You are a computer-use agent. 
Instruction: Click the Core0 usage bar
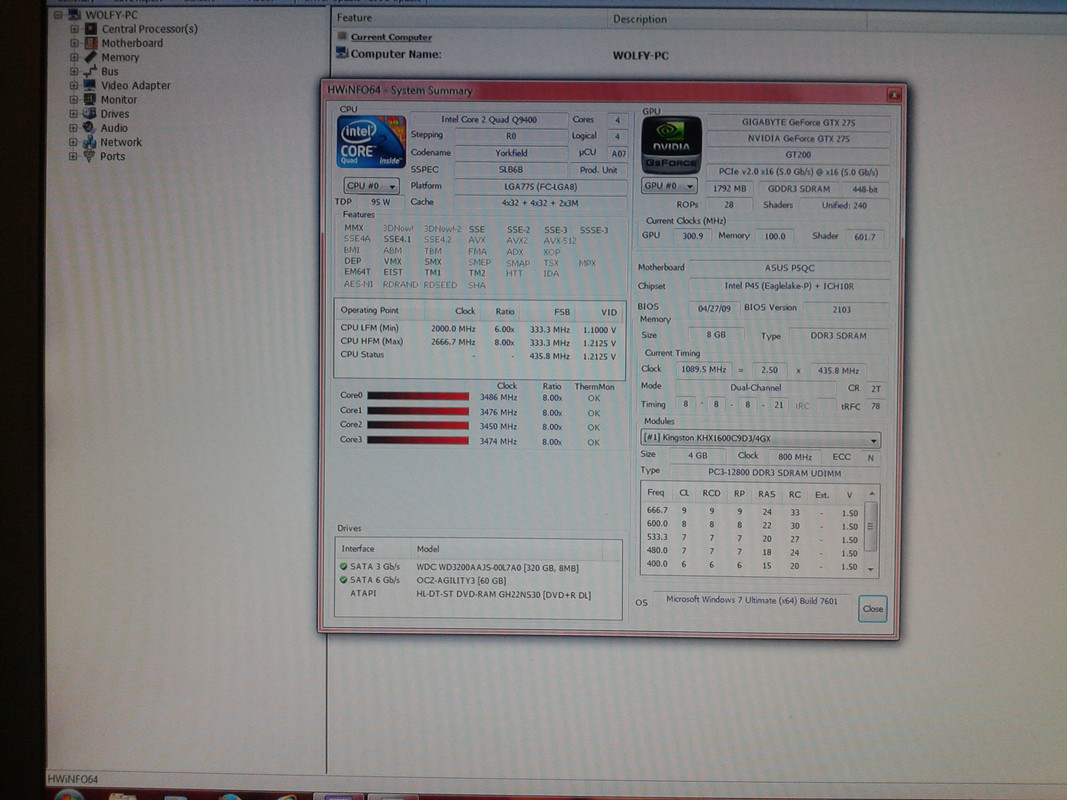(x=418, y=396)
